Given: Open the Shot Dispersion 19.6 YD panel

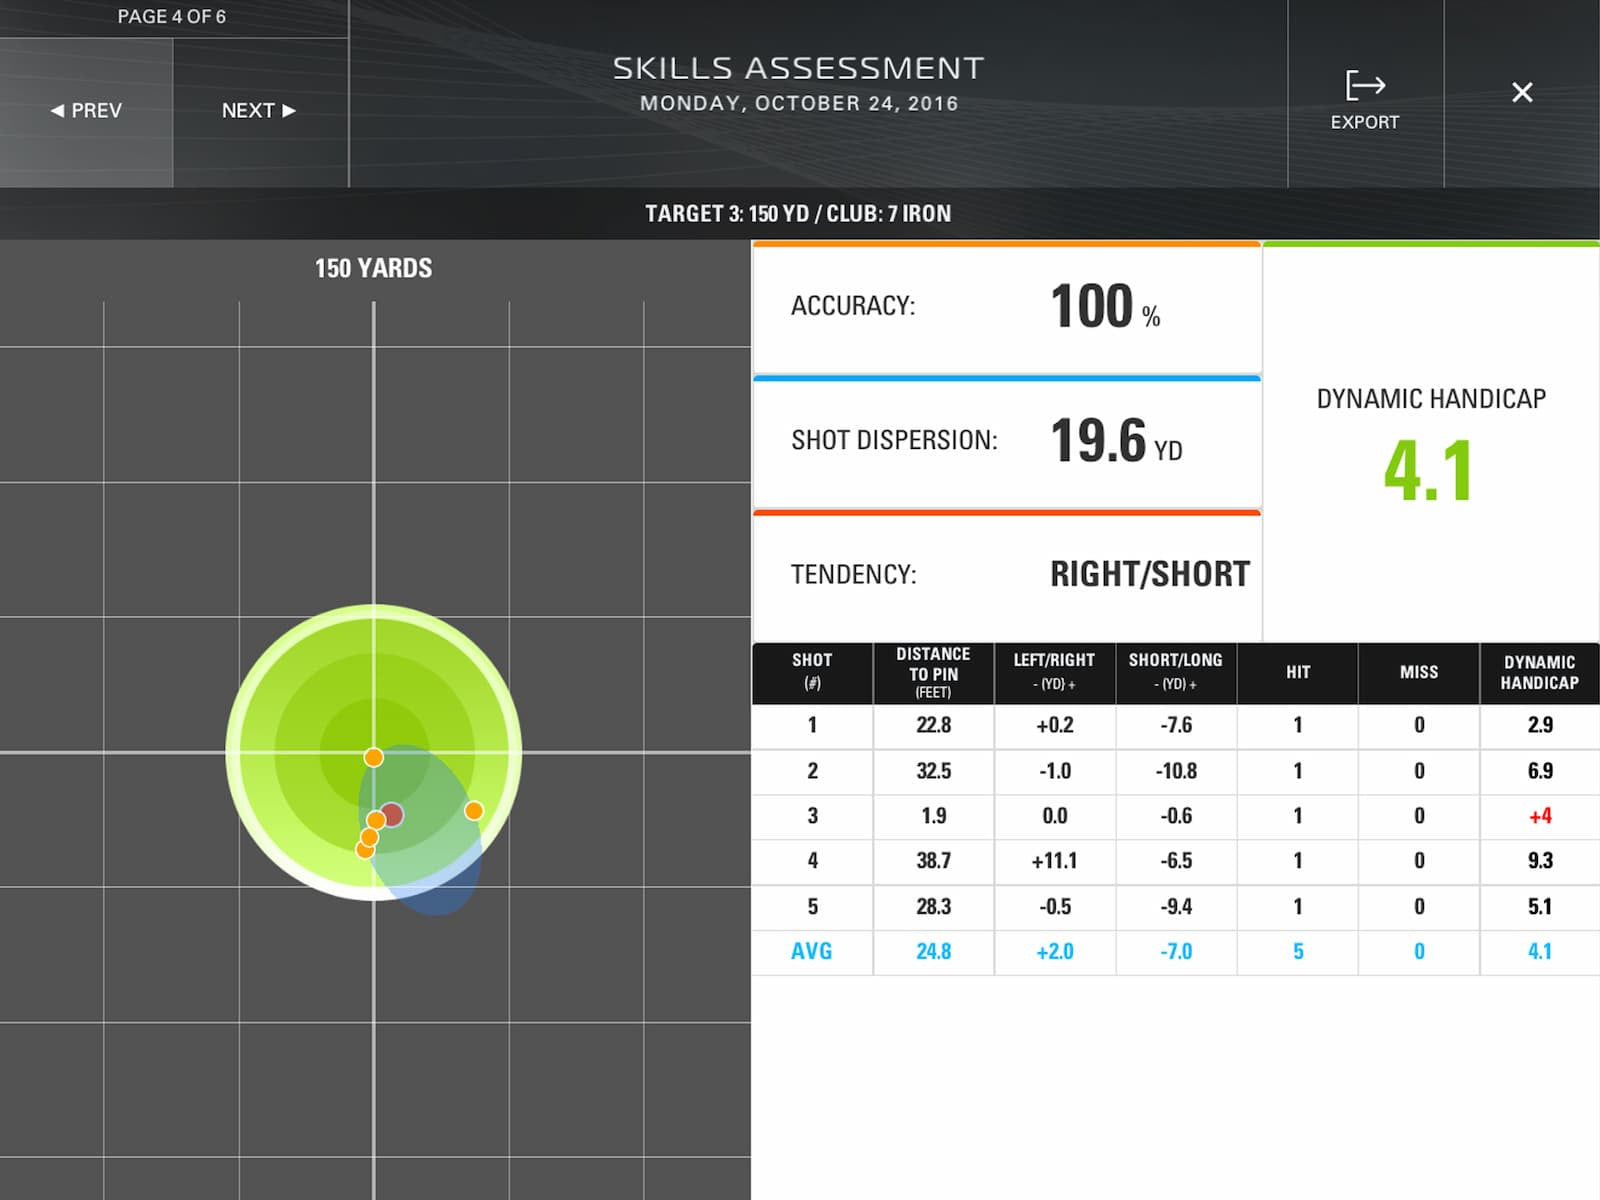Looking at the screenshot, I should click(1007, 441).
